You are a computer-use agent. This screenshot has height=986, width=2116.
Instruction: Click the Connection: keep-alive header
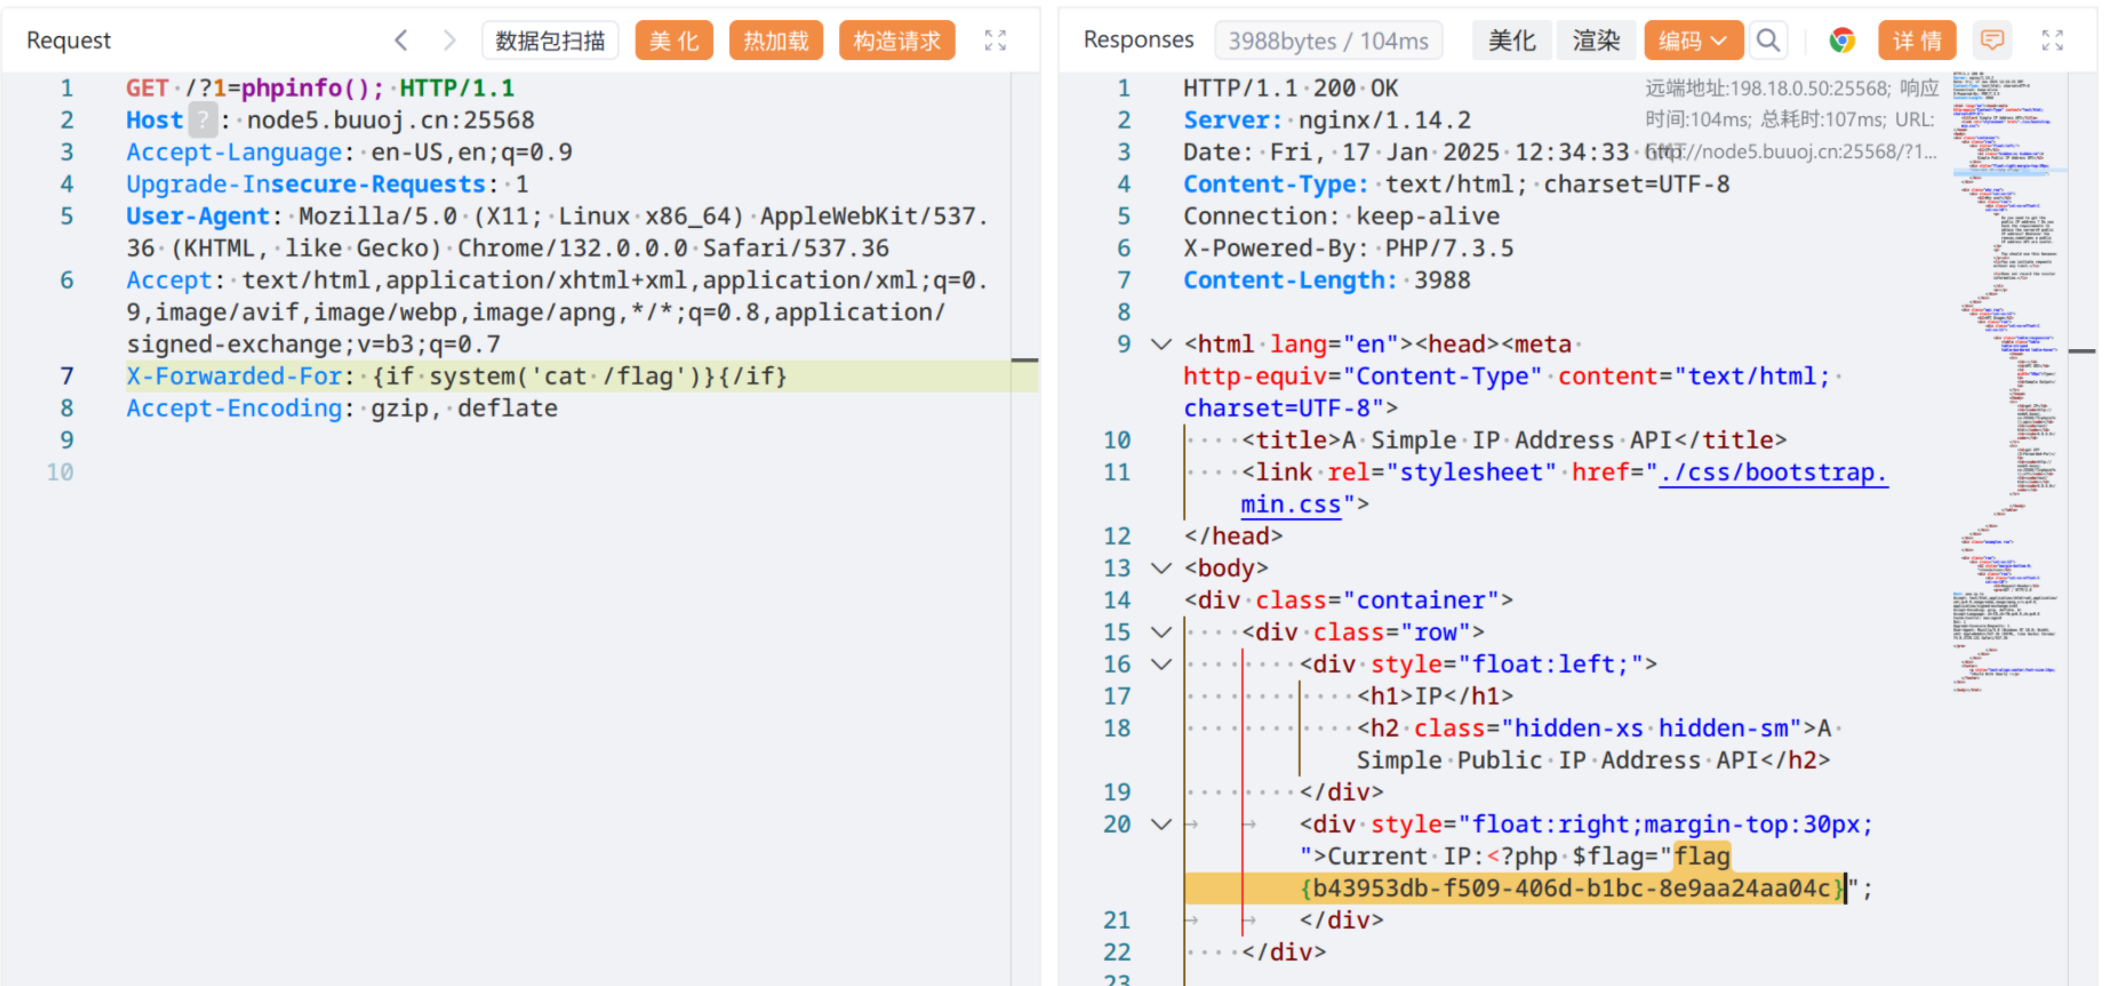(1341, 216)
